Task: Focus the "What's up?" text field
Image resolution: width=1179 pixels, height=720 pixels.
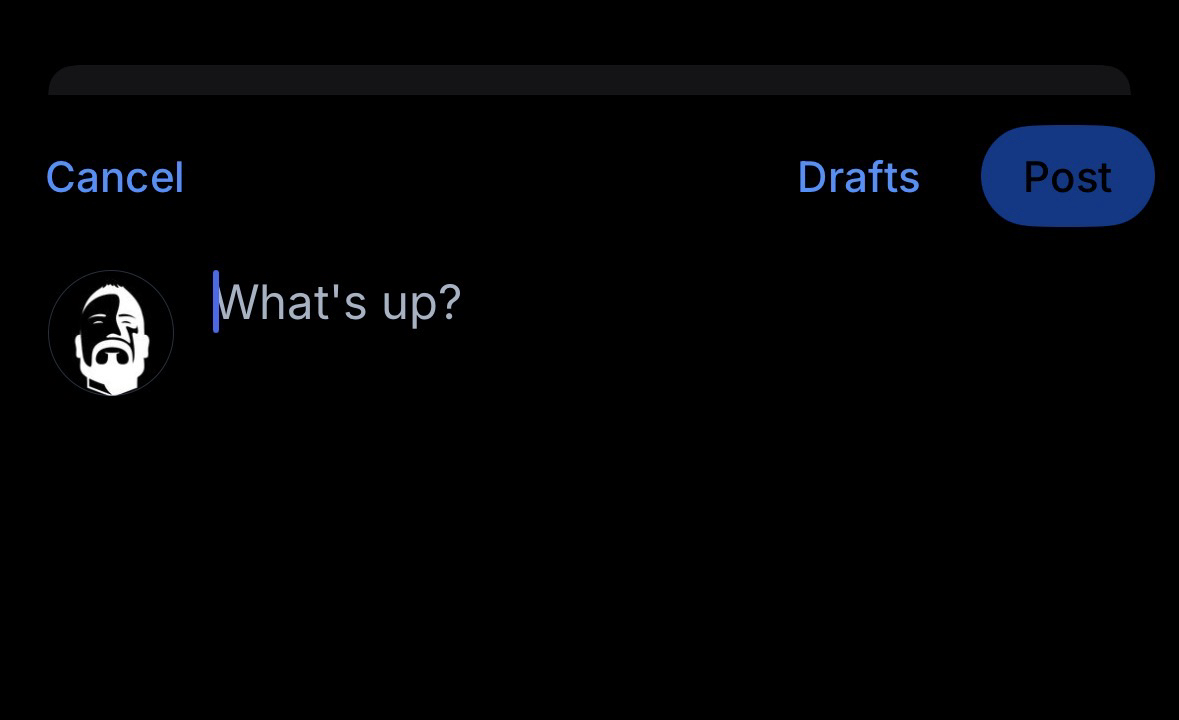Action: [x=338, y=302]
